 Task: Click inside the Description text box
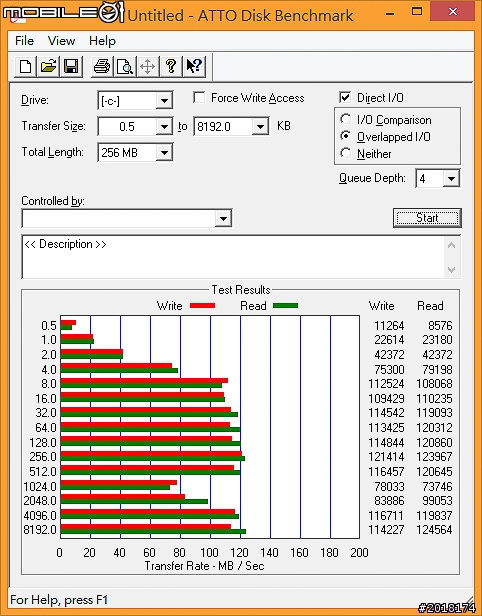pyautogui.click(x=234, y=257)
